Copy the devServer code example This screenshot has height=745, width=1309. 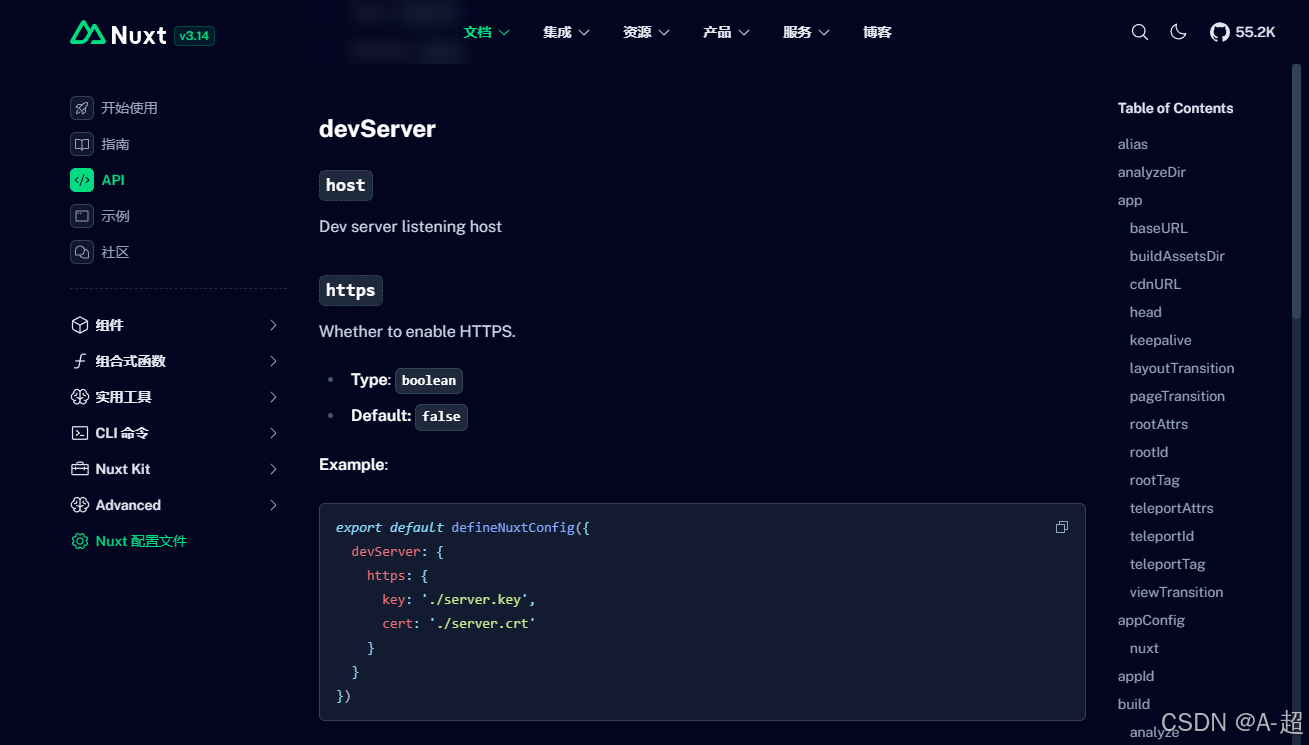click(x=1061, y=527)
